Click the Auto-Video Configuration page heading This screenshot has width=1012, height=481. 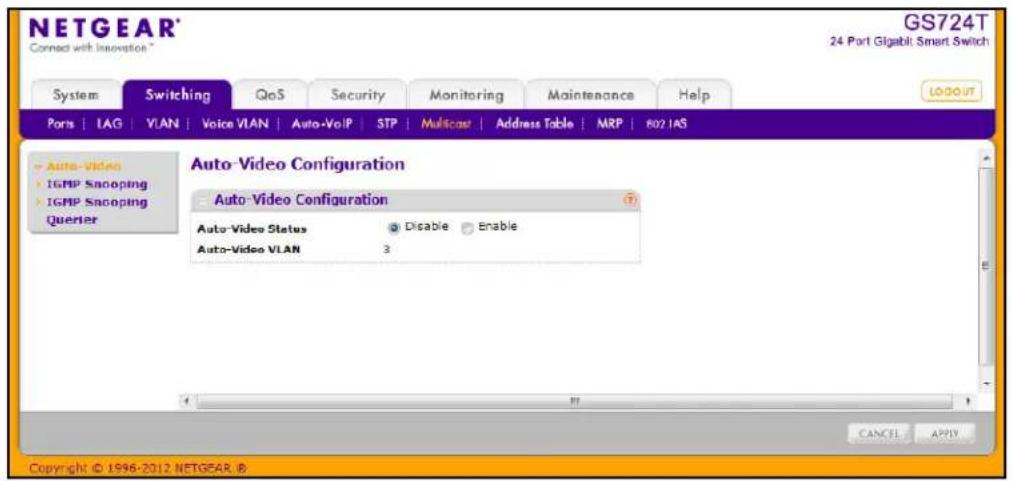pos(298,165)
